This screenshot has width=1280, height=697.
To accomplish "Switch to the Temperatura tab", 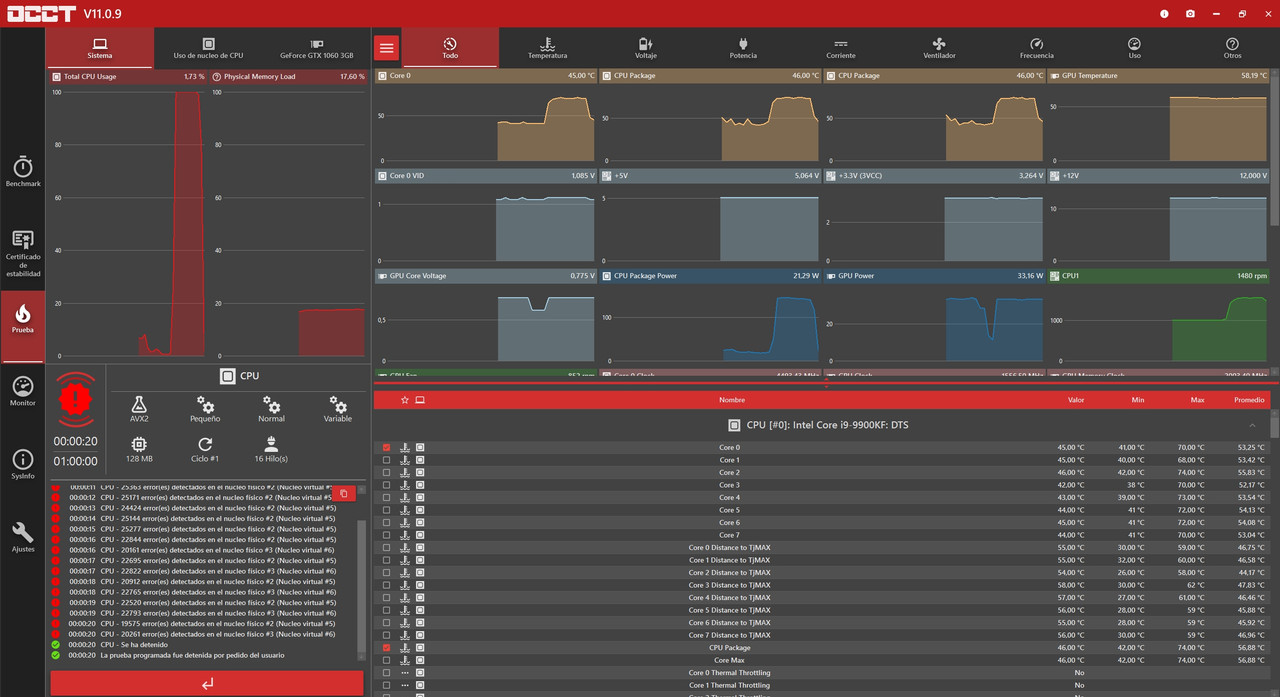I will point(547,48).
